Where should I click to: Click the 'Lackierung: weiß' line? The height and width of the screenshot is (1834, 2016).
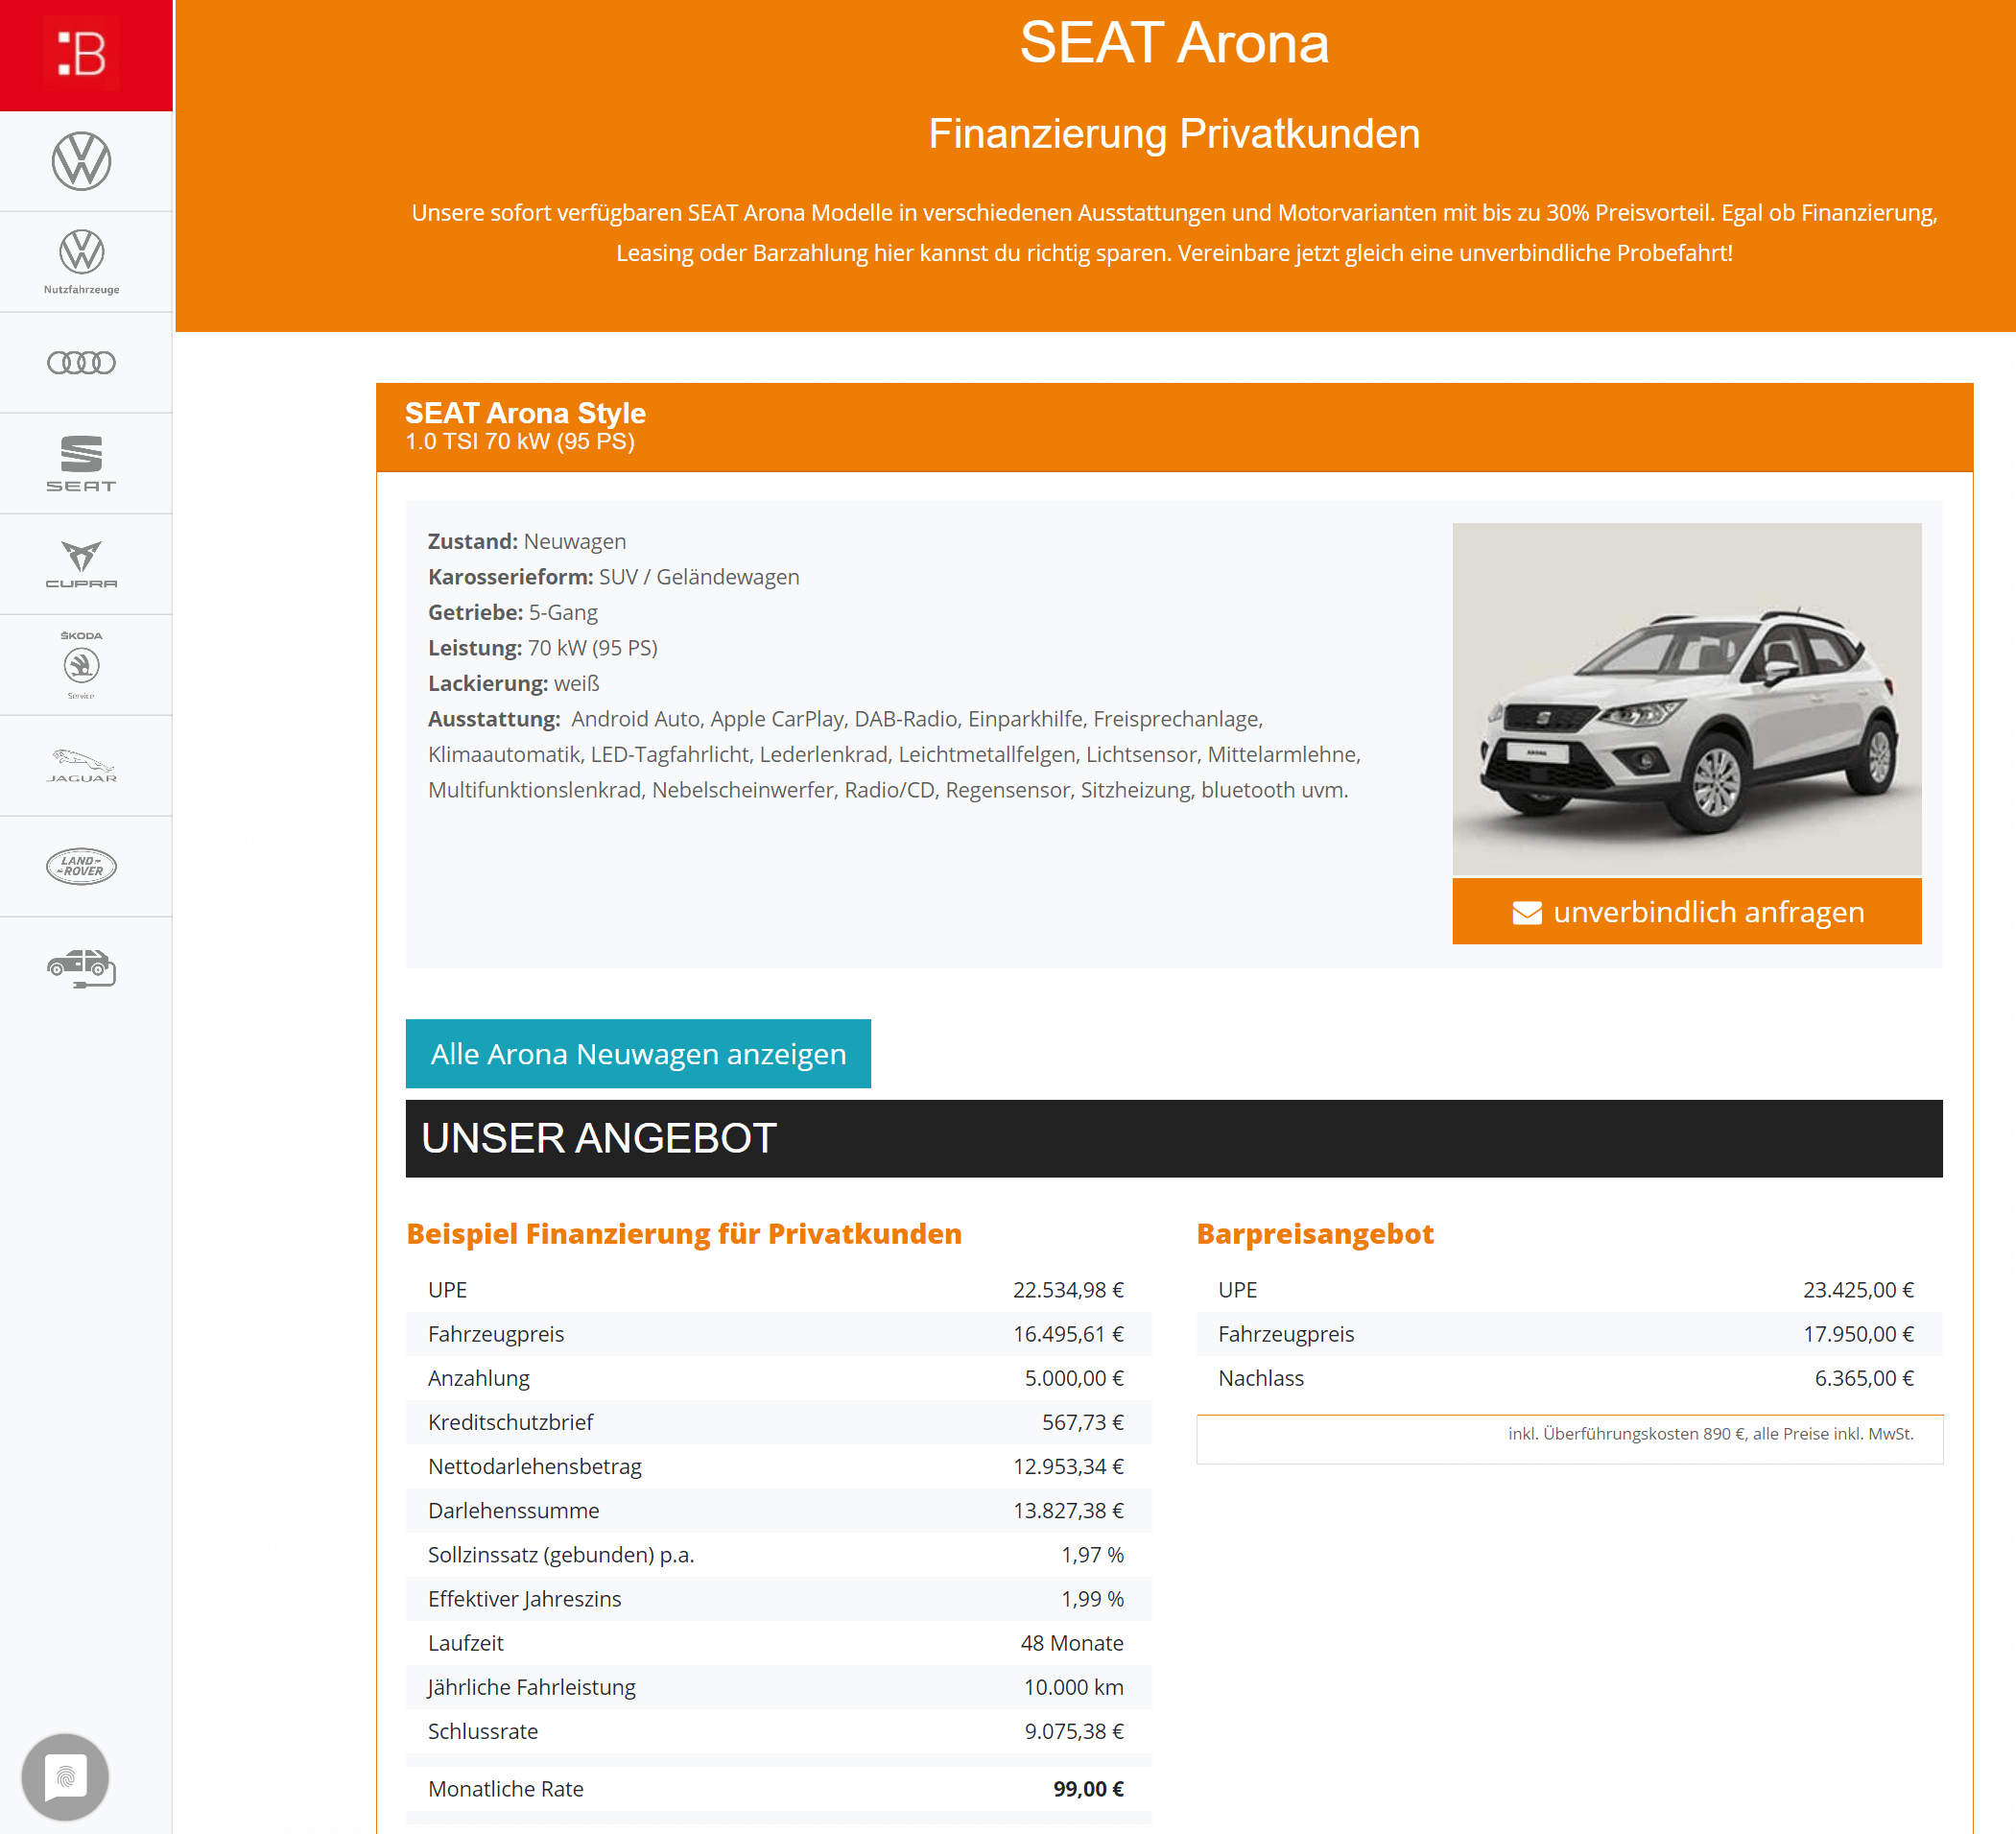[513, 682]
